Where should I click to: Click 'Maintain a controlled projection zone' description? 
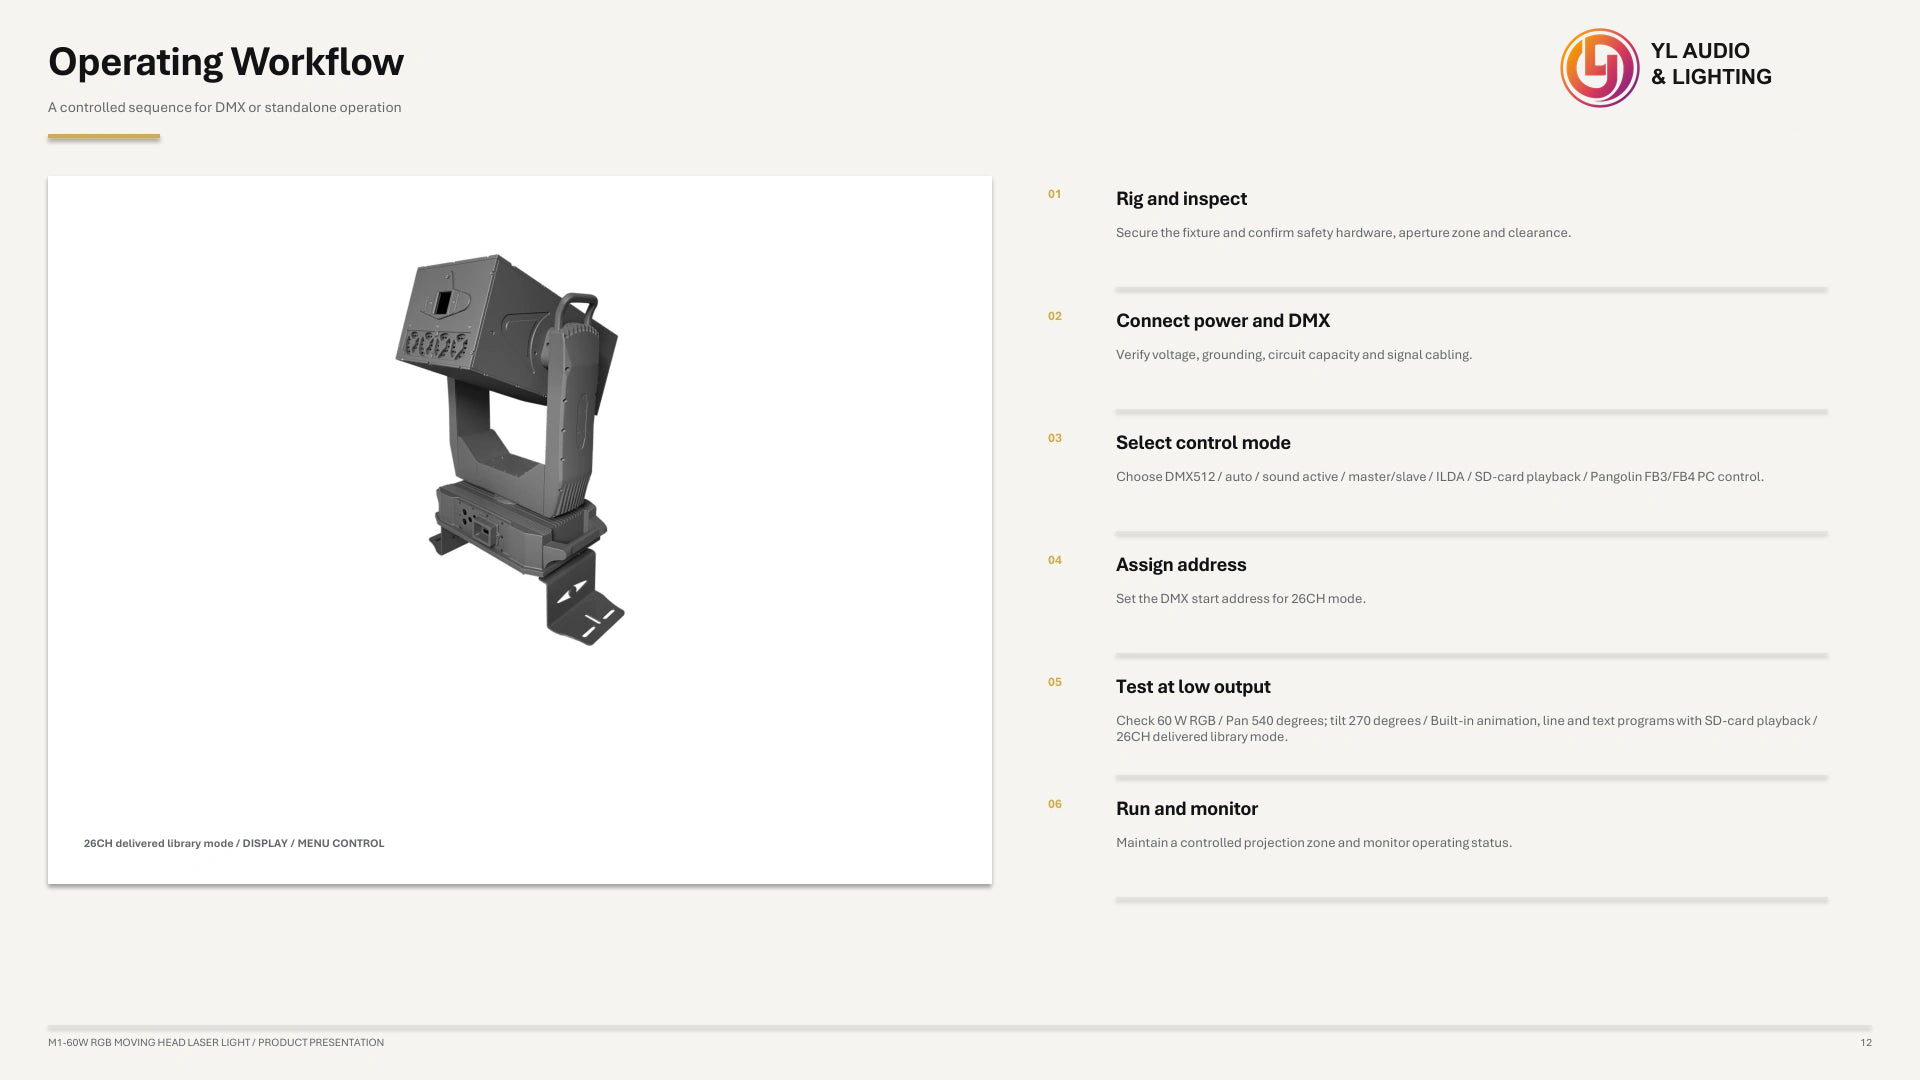[x=1314, y=843]
